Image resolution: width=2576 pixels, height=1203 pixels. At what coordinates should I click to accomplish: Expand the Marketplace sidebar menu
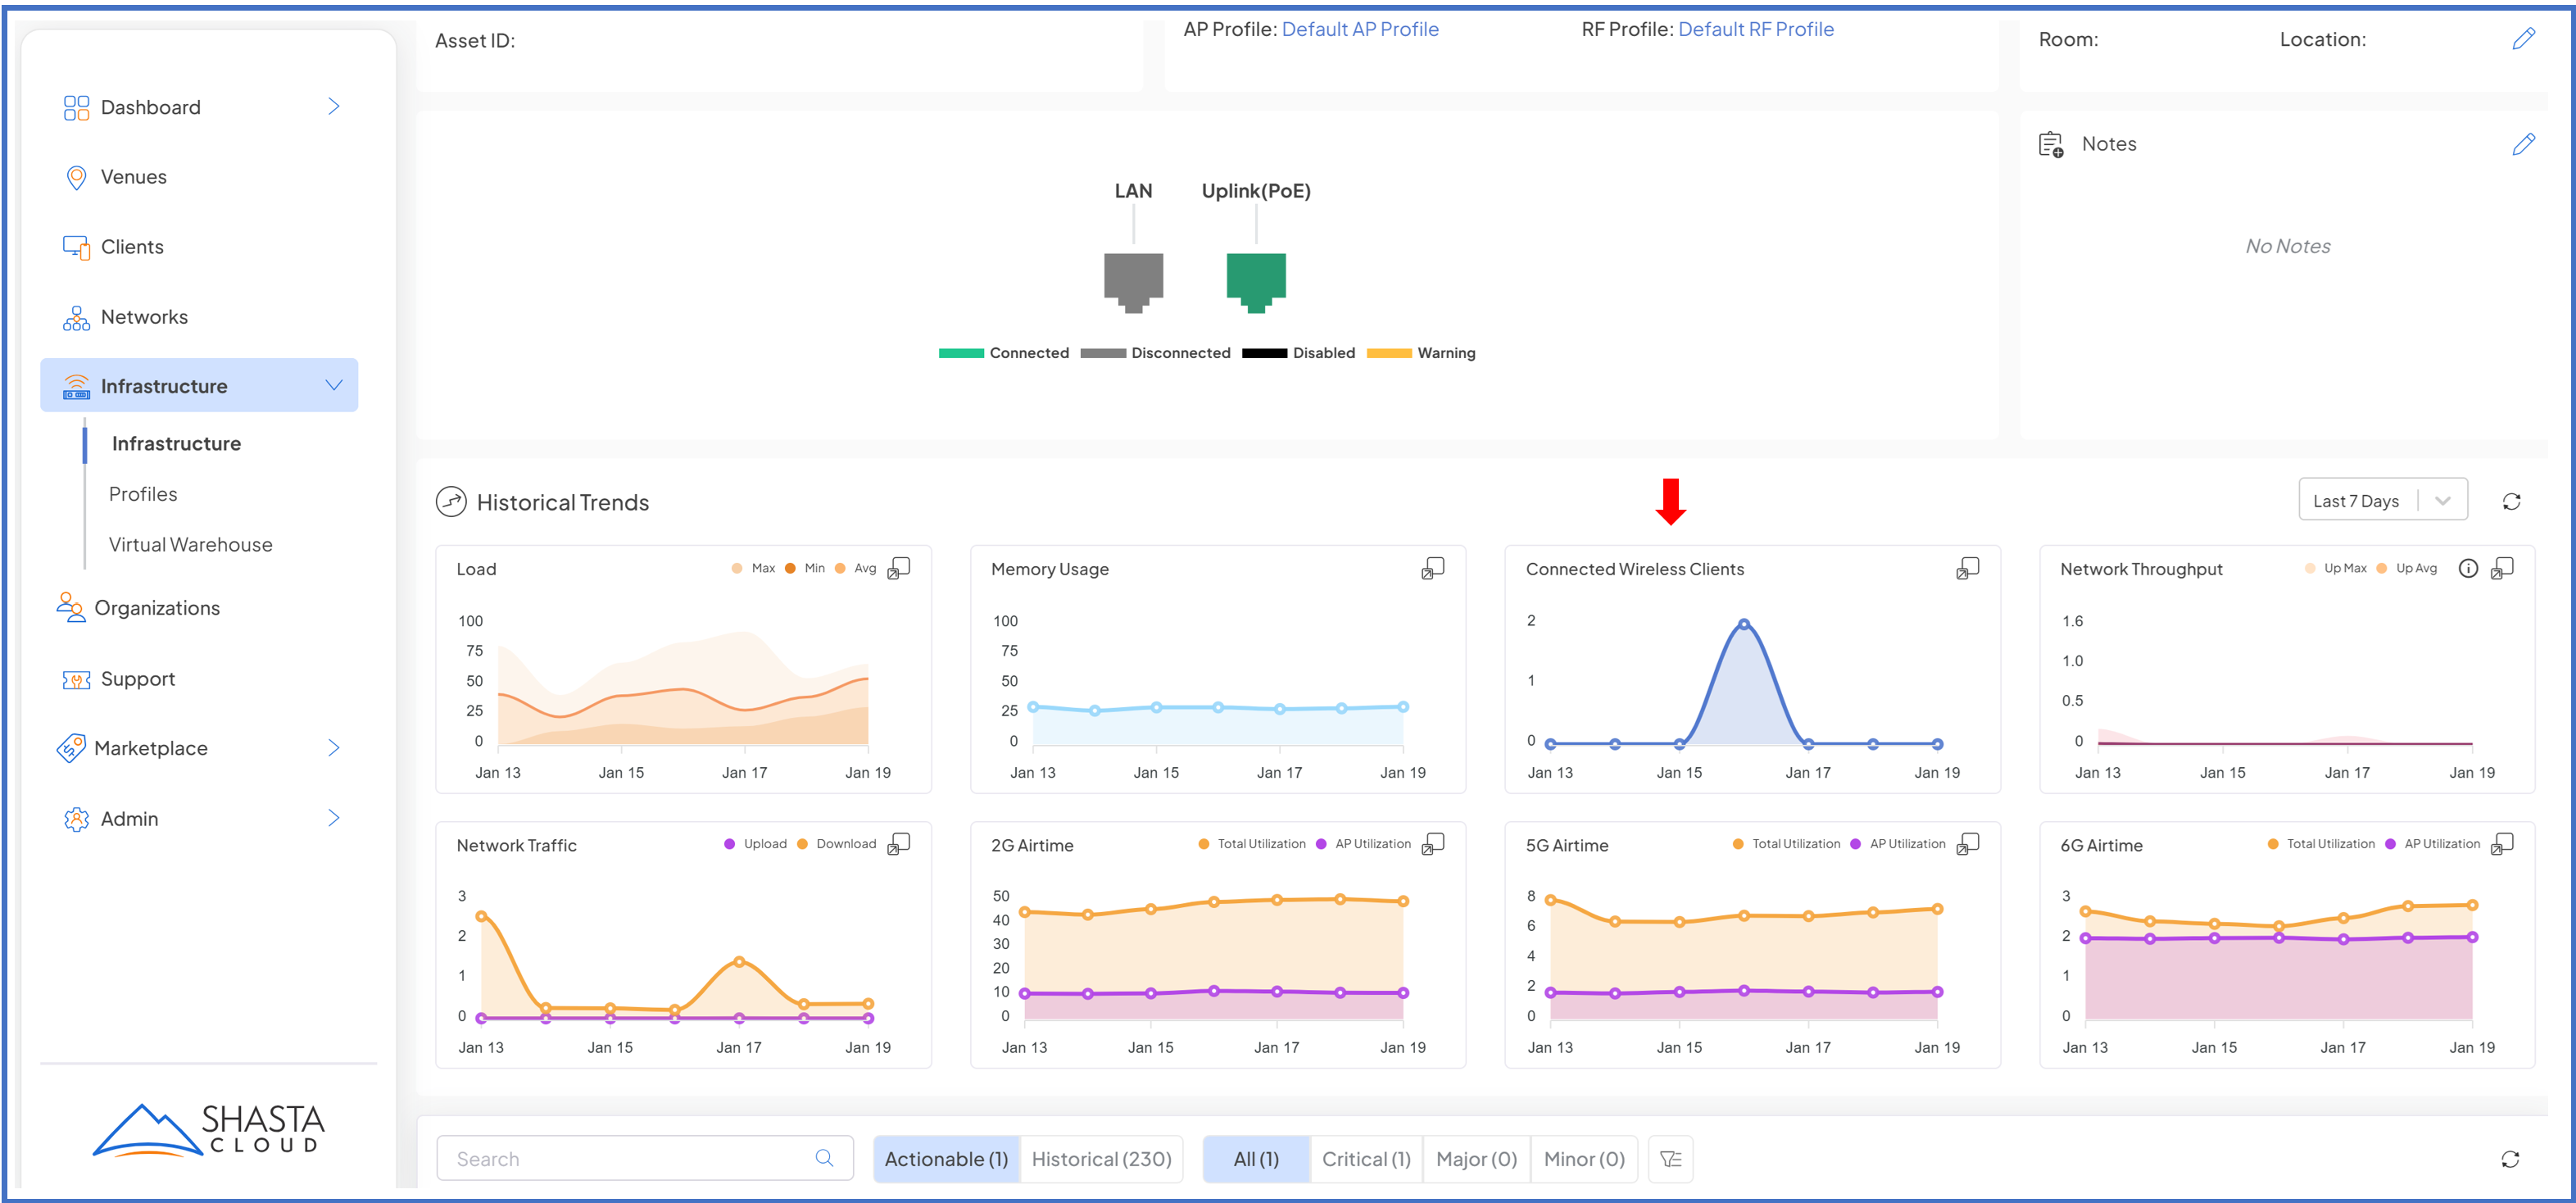(334, 748)
